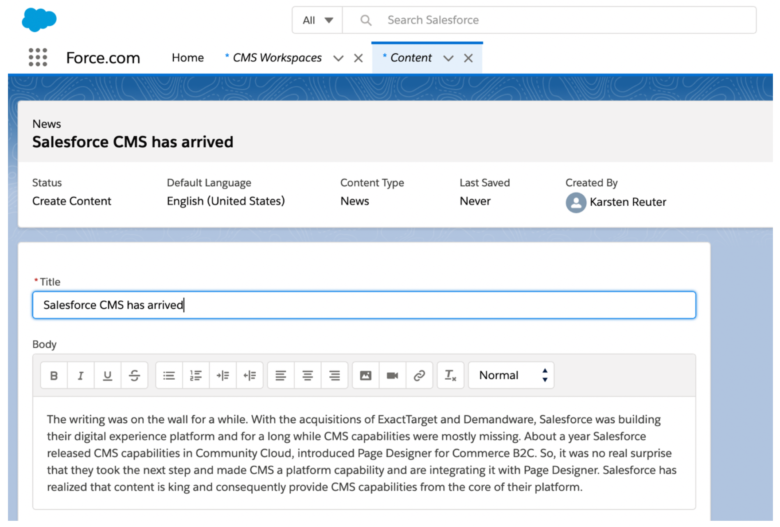Click Karsten Reuter's avatar icon
Viewport: 780px width, 527px height.
[576, 203]
